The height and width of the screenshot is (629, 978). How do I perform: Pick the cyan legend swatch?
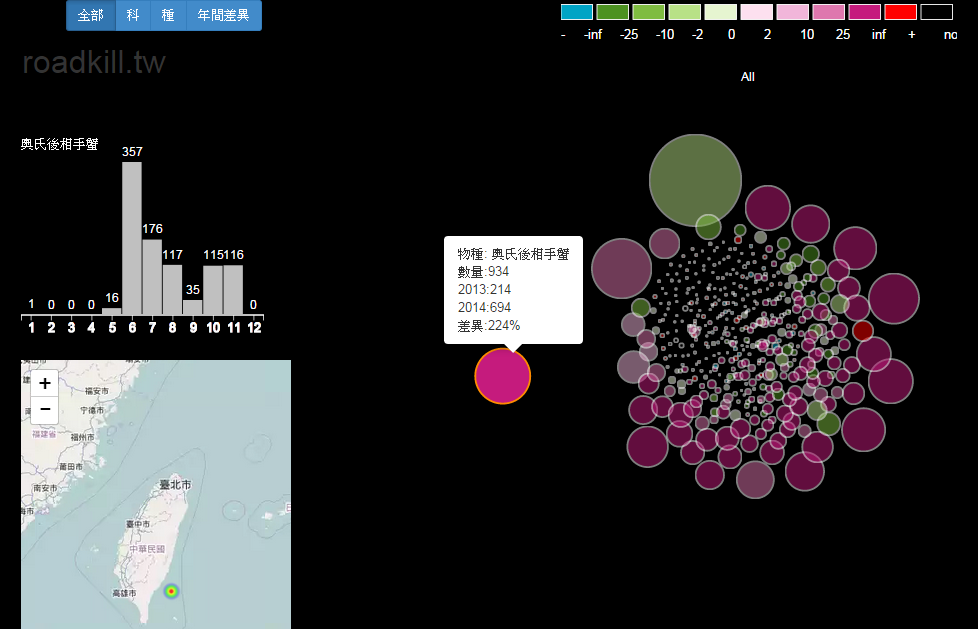(577, 12)
